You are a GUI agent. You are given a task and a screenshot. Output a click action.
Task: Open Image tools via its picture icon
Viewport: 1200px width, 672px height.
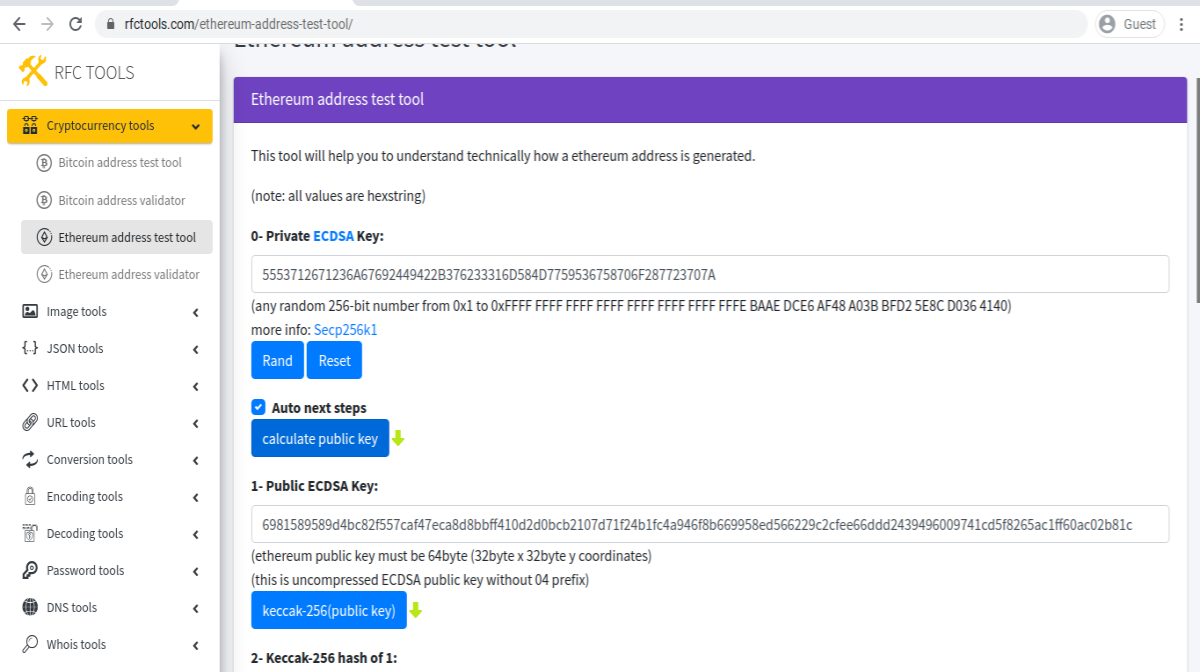pos(29,311)
